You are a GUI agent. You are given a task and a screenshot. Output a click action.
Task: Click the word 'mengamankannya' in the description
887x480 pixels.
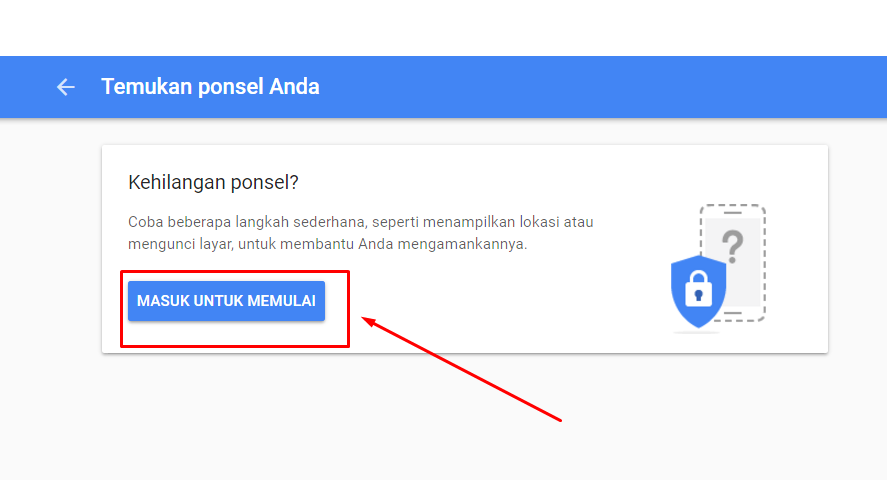pos(461,244)
